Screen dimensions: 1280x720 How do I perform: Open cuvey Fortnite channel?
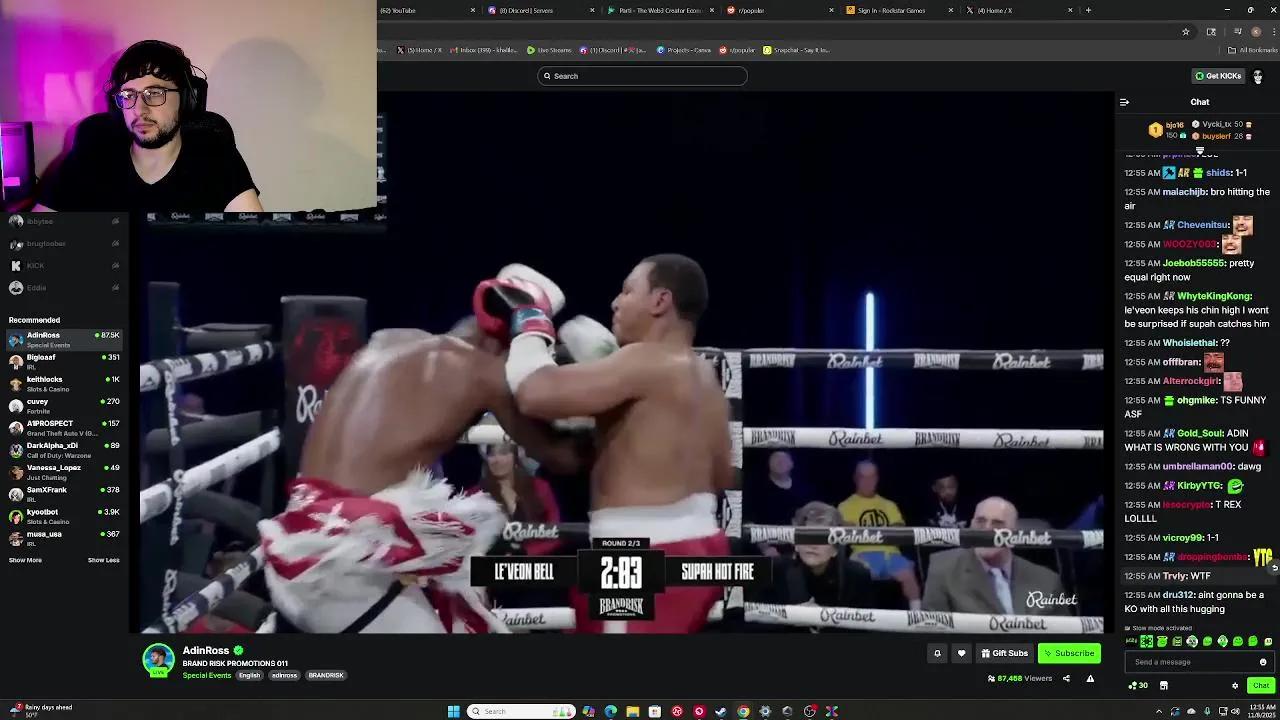click(x=64, y=406)
